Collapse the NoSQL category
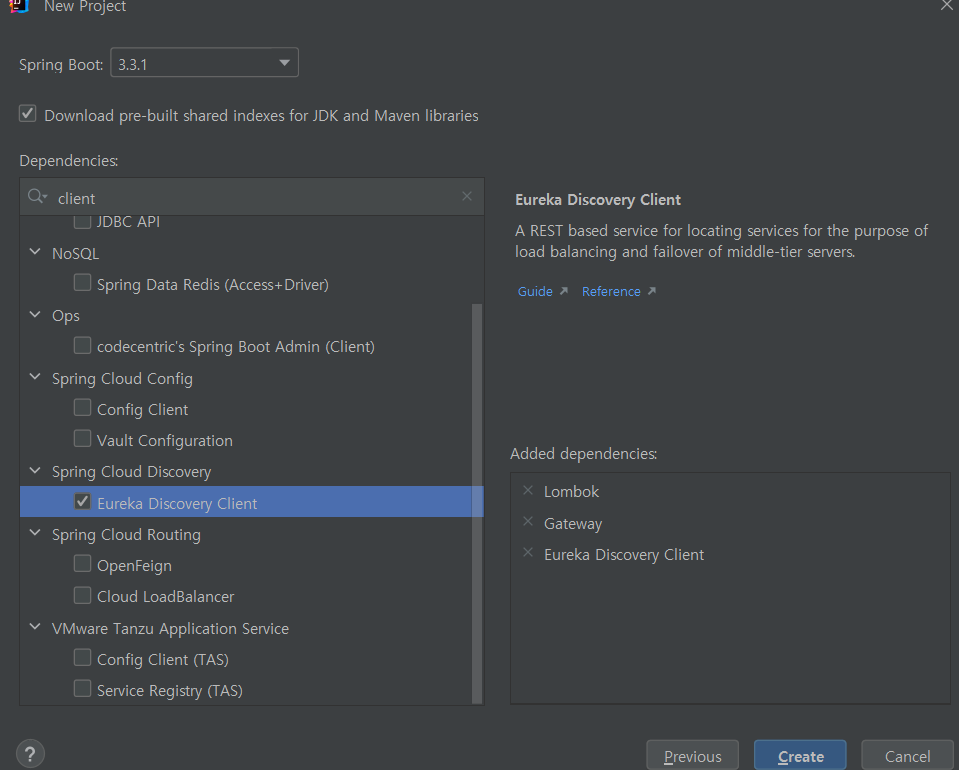 point(35,252)
